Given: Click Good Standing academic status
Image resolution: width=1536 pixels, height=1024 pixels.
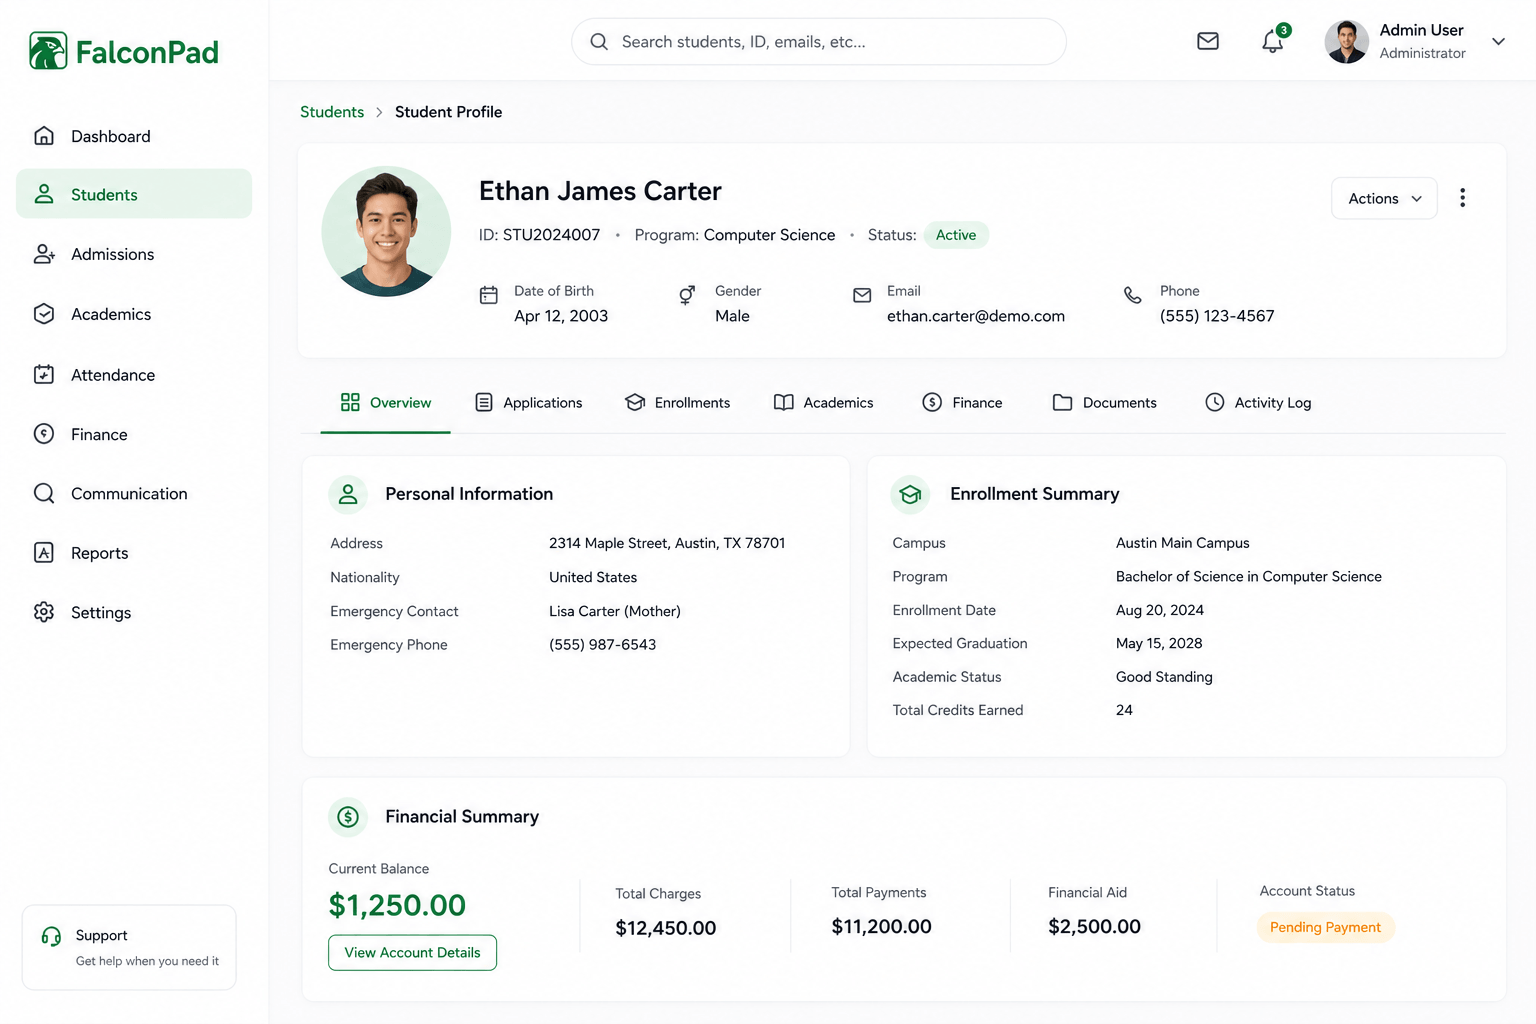Looking at the screenshot, I should click(x=1164, y=677).
